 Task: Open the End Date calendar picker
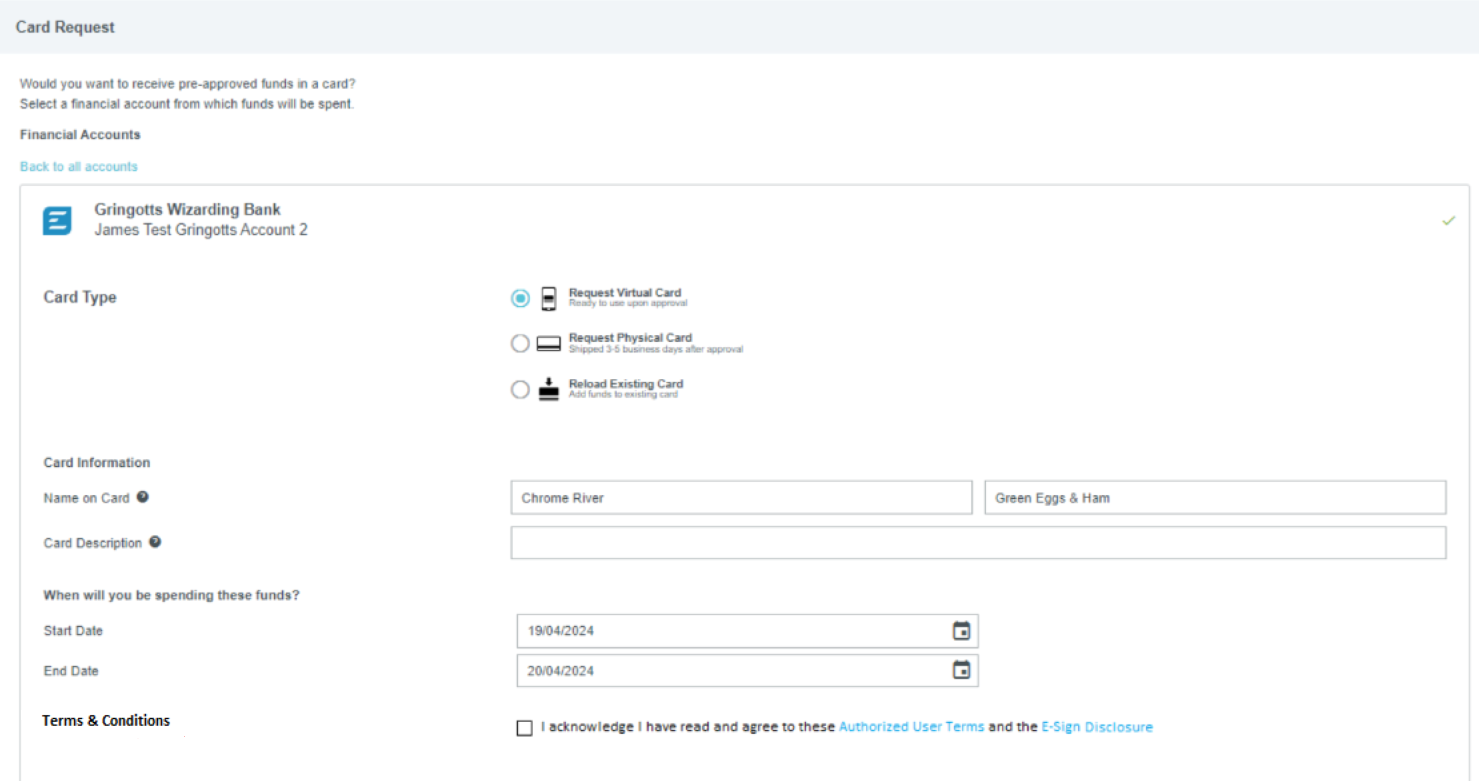point(961,671)
